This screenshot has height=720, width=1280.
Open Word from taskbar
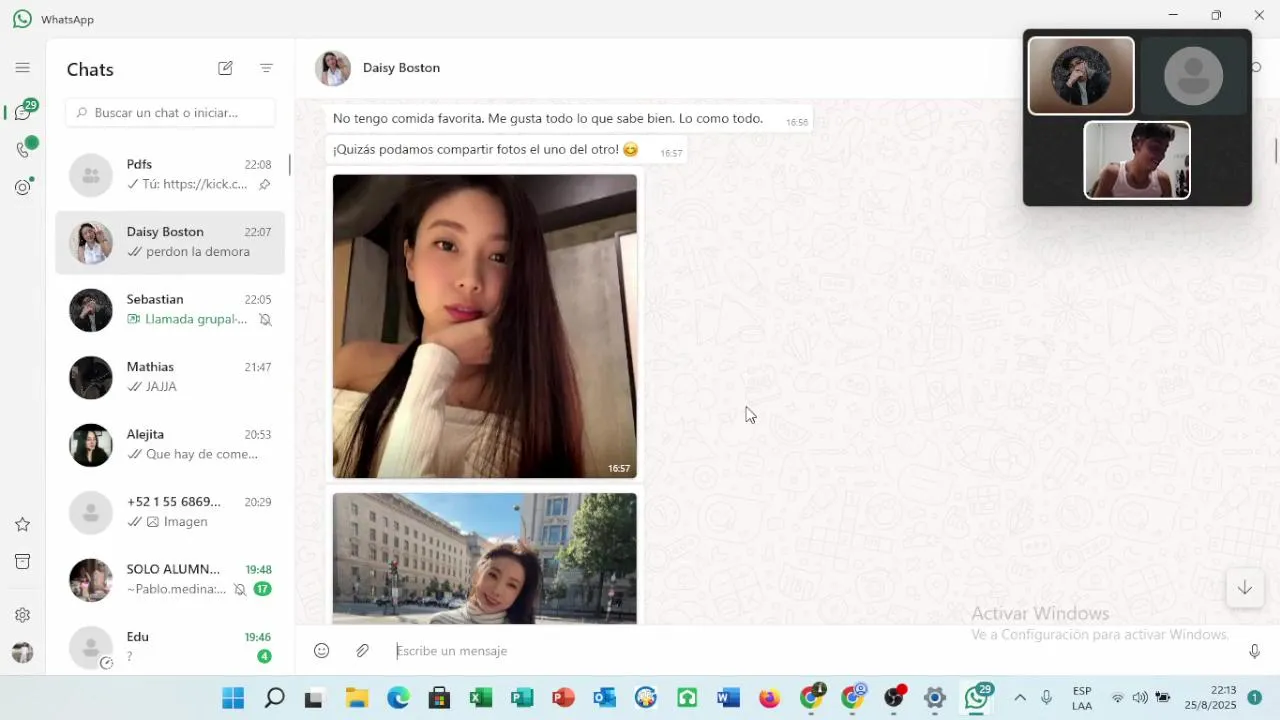(x=728, y=698)
